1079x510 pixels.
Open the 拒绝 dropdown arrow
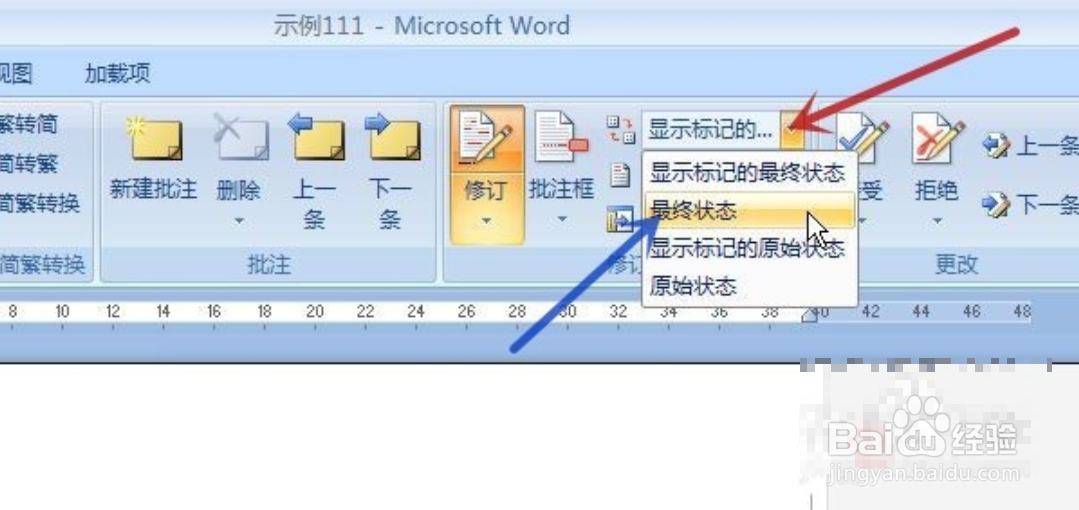(937, 222)
